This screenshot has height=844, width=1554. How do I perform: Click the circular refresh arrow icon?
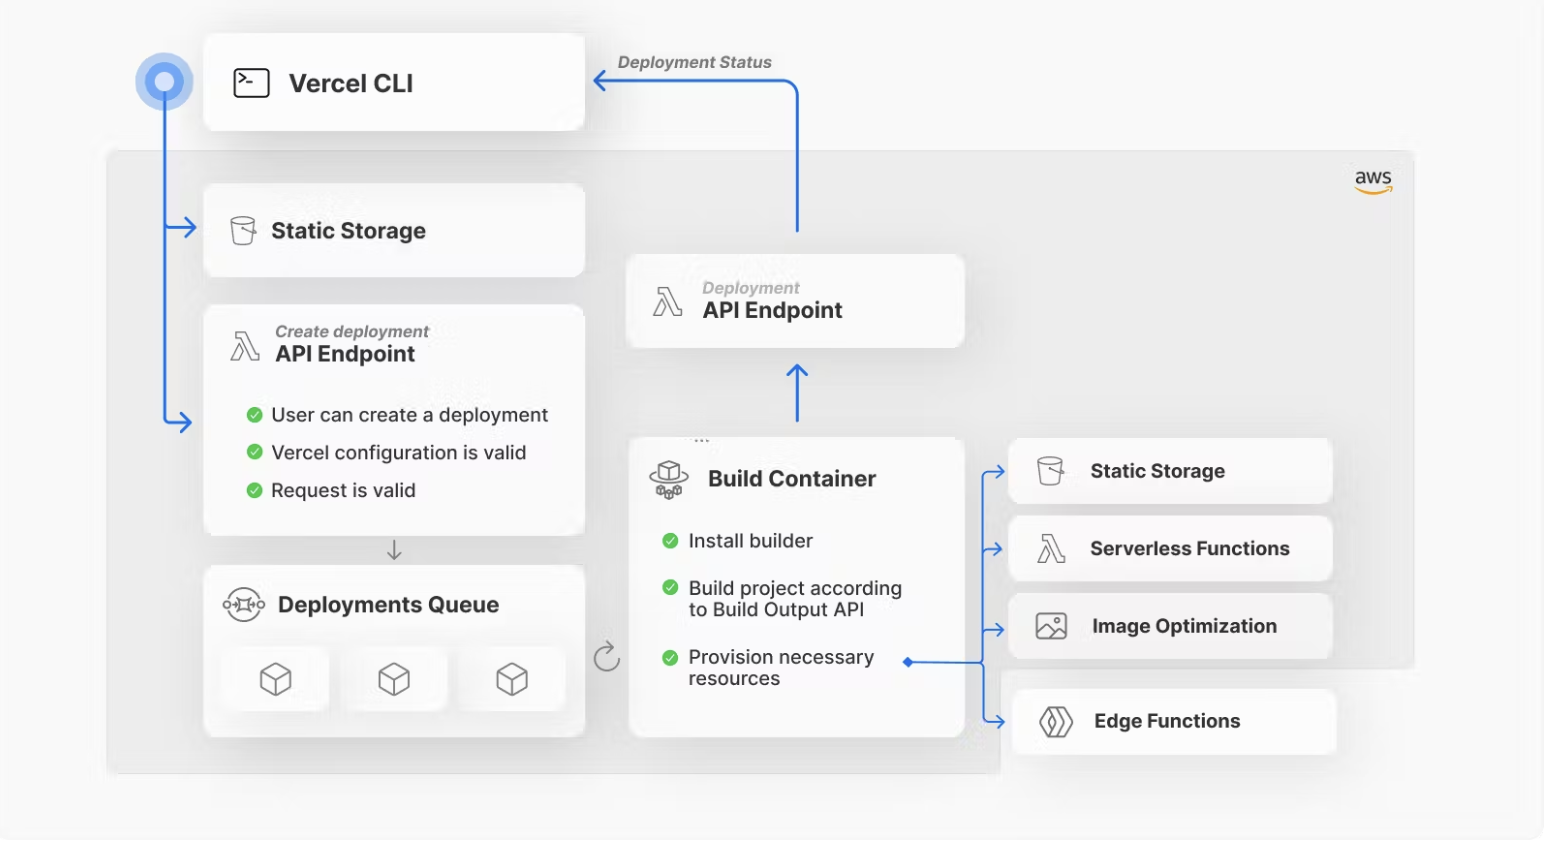point(607,657)
